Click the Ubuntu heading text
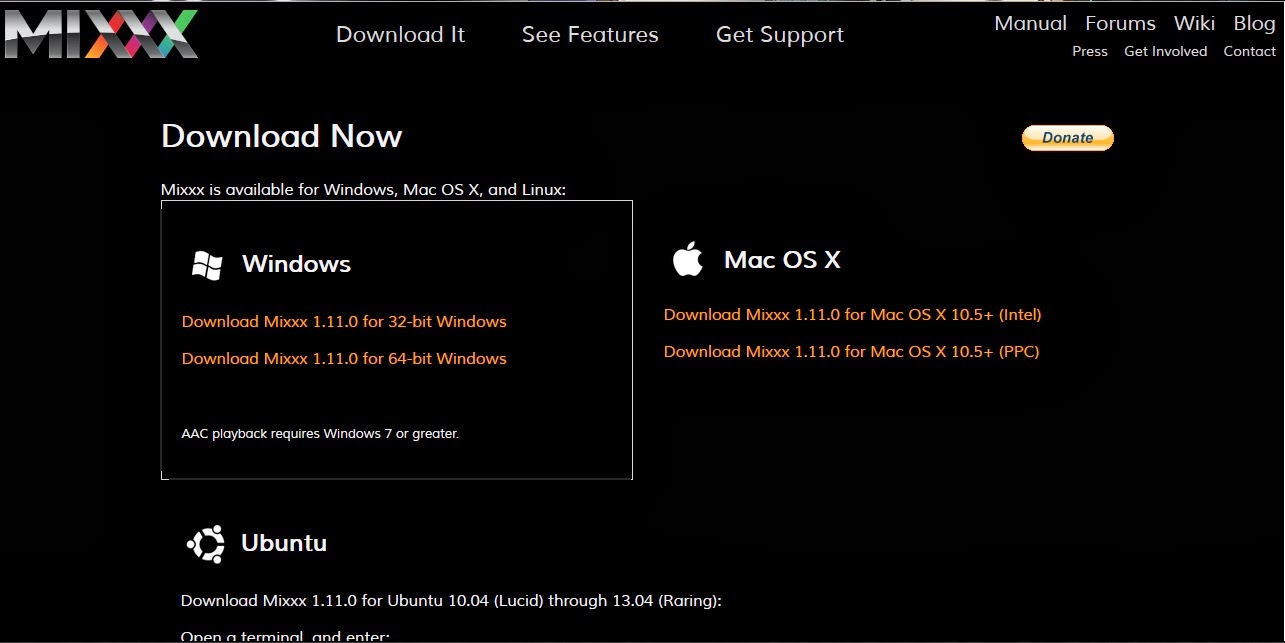1285x643 pixels. point(284,543)
